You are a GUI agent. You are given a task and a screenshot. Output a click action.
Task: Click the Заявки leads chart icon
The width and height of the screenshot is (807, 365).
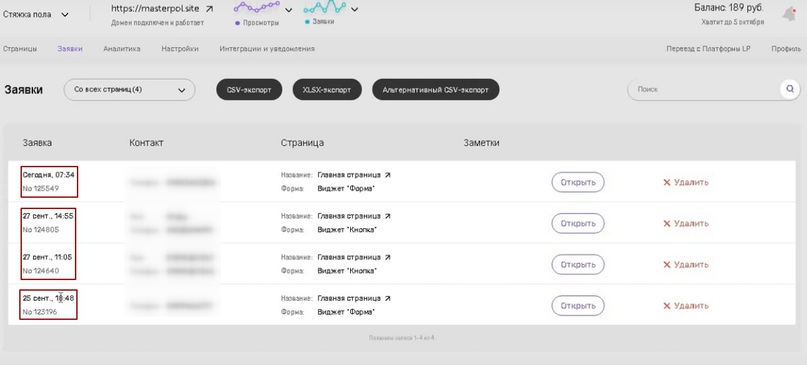[325, 8]
